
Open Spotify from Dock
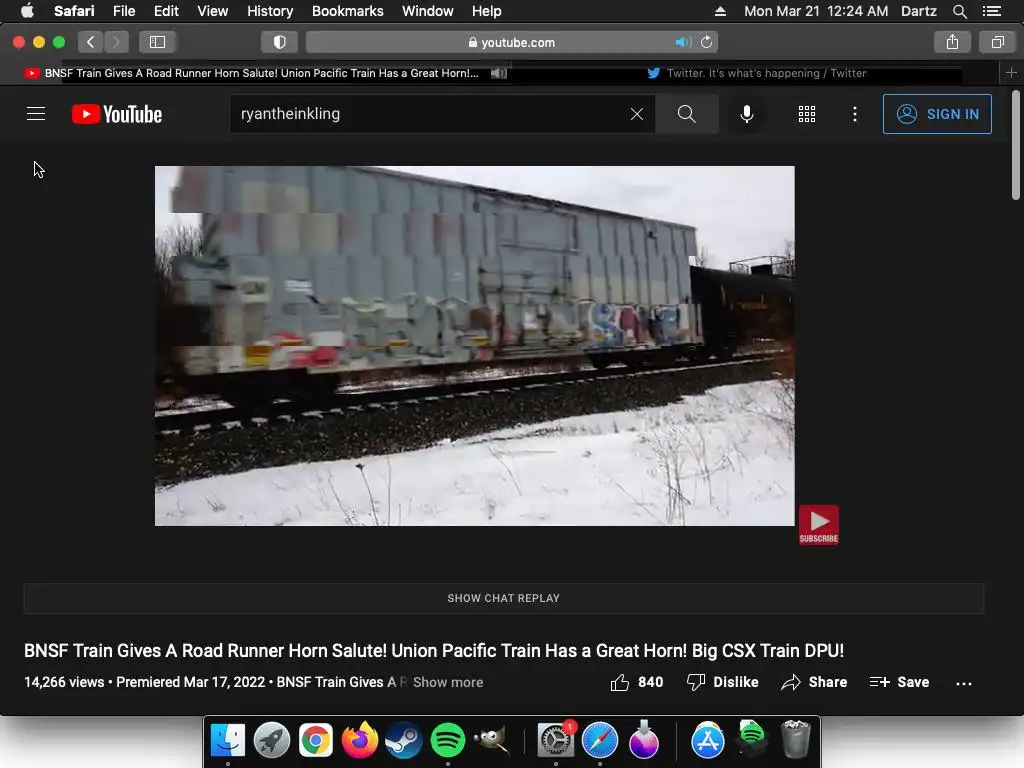click(x=447, y=741)
